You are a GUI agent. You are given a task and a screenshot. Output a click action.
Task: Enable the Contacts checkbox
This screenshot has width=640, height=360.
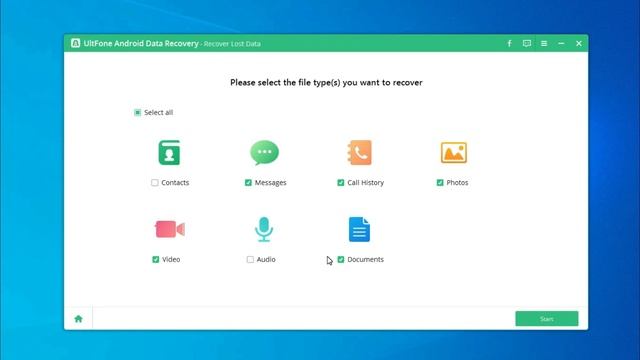click(x=155, y=182)
